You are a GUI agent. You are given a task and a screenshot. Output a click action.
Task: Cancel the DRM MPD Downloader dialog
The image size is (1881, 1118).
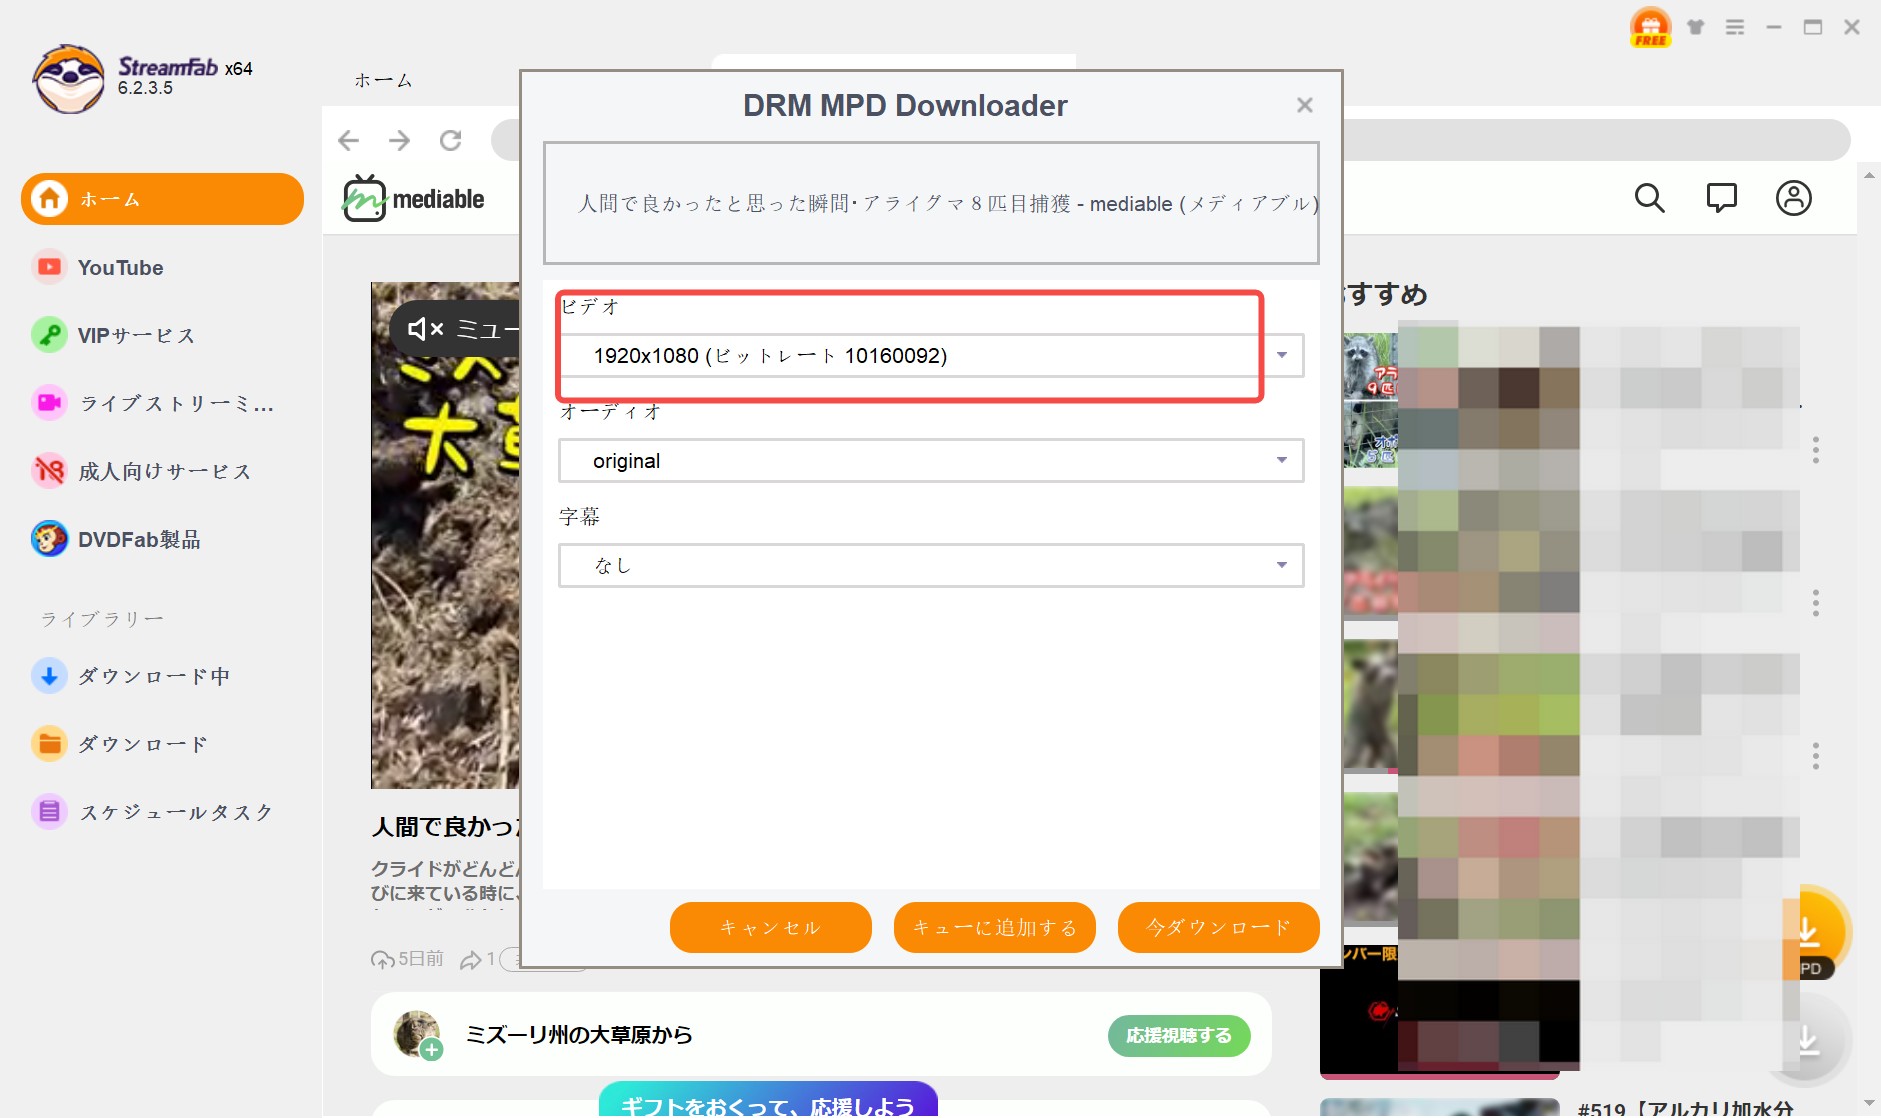point(770,927)
